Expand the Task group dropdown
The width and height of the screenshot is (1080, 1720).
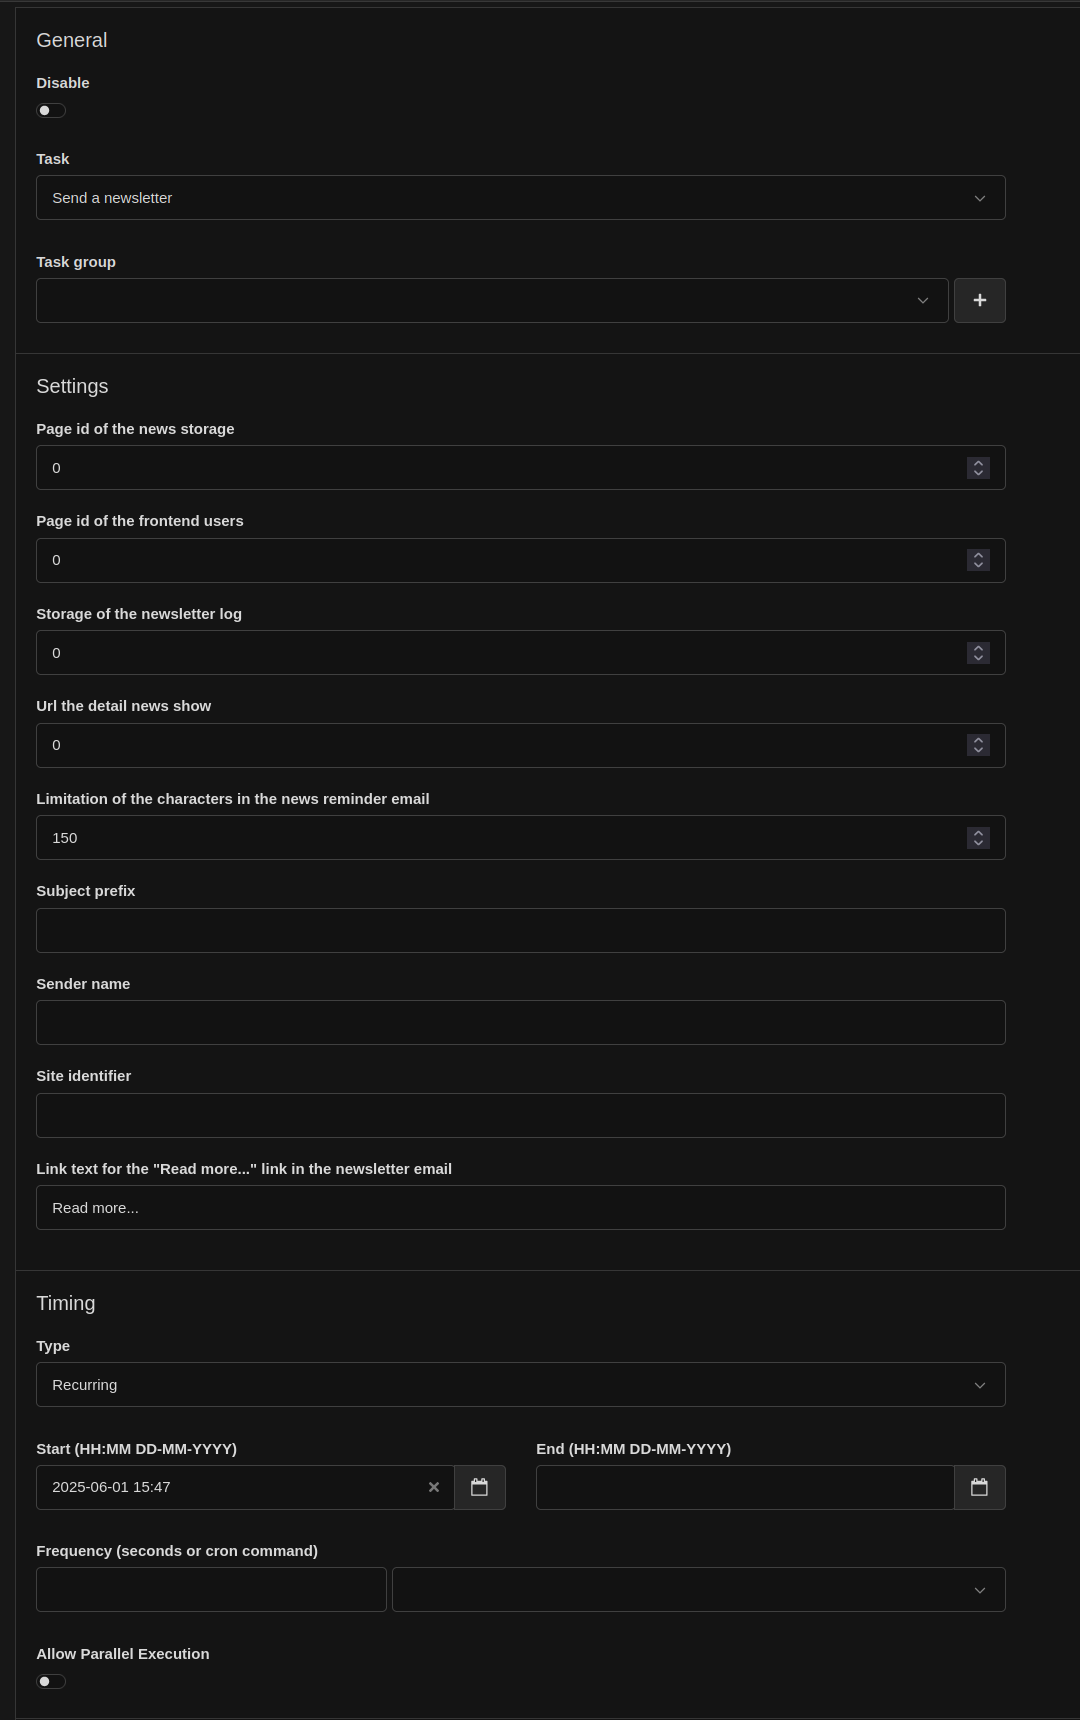[492, 300]
